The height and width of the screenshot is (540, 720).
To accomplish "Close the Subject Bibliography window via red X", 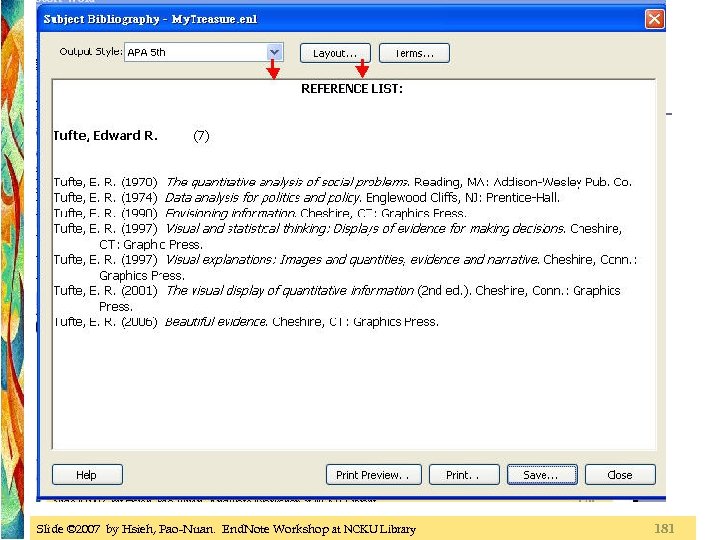I will 654,19.
